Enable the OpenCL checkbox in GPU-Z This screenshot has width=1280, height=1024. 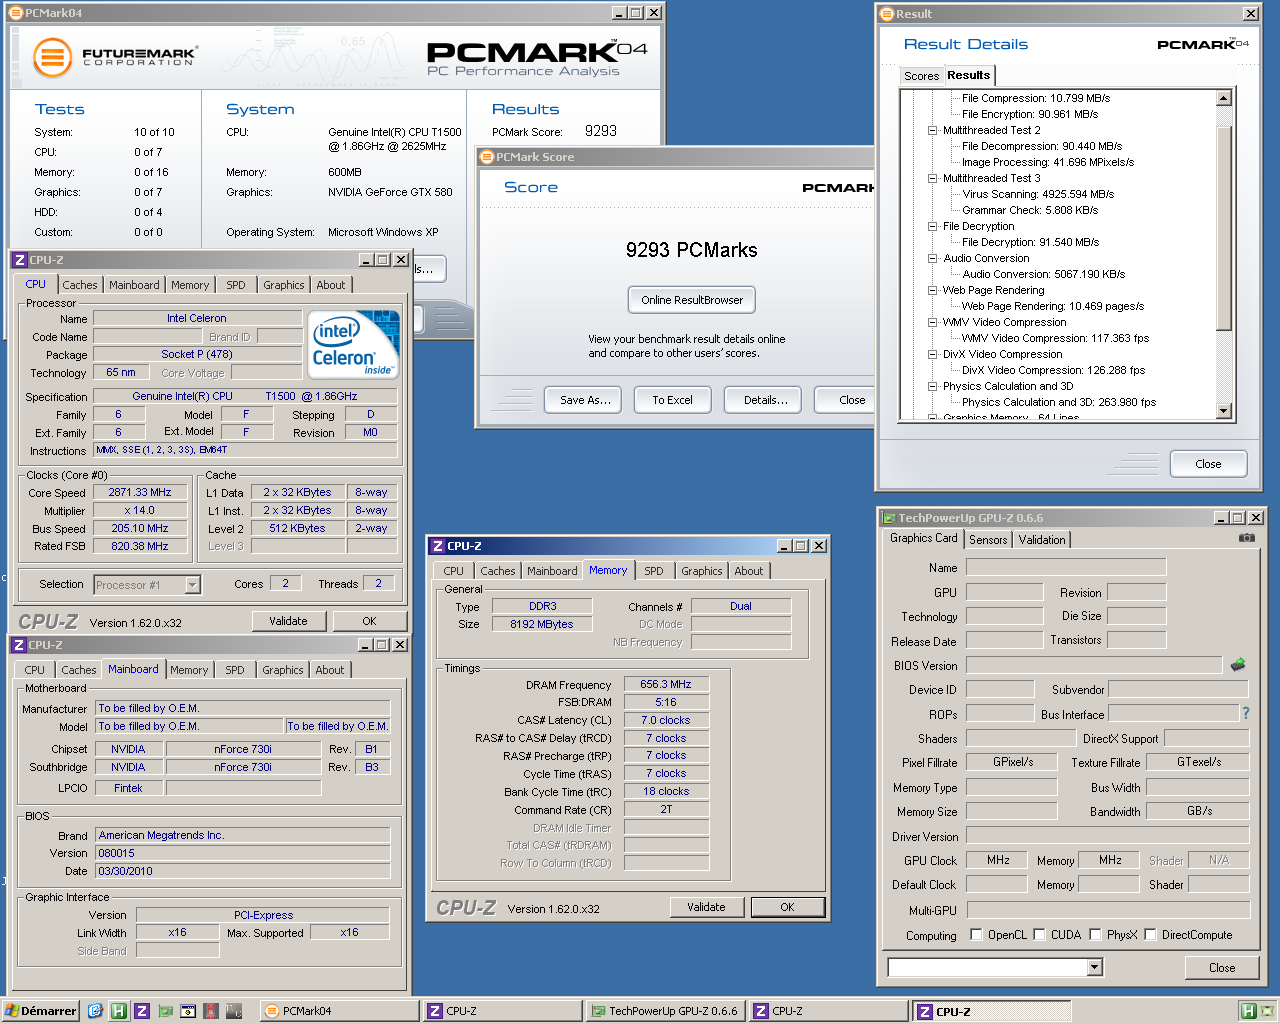[x=977, y=935]
